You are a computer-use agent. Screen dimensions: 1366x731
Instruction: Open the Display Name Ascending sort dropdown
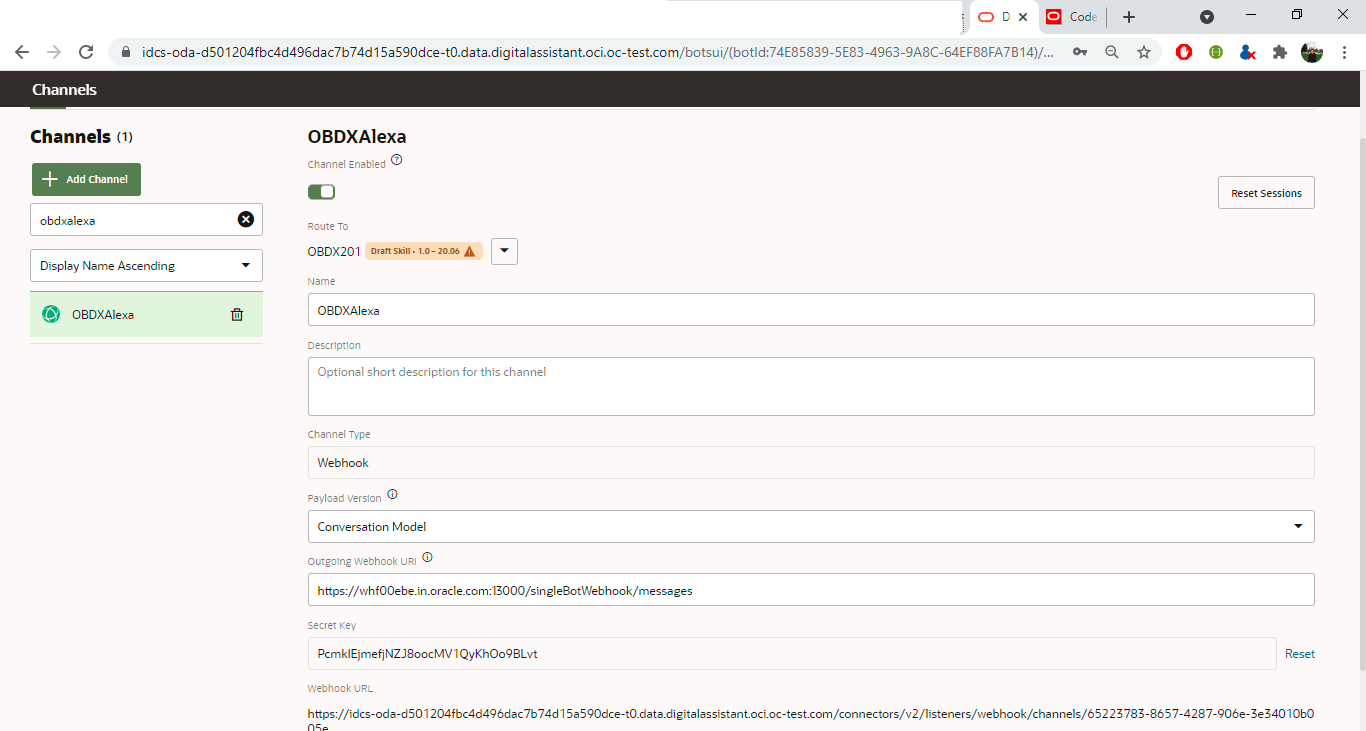(x=146, y=266)
